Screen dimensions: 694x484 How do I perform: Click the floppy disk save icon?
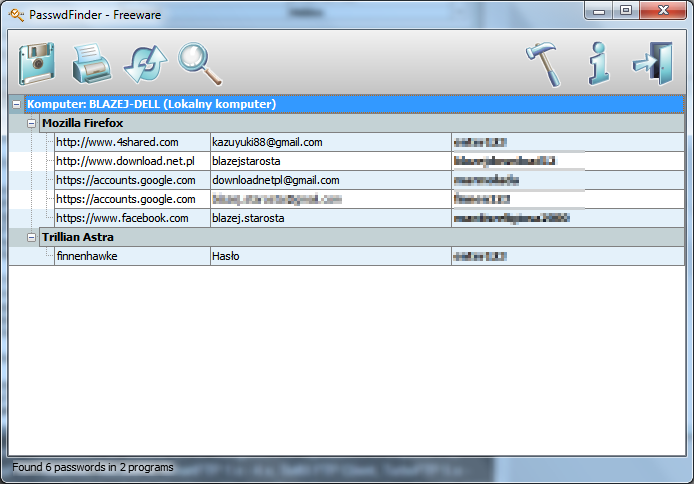37,64
